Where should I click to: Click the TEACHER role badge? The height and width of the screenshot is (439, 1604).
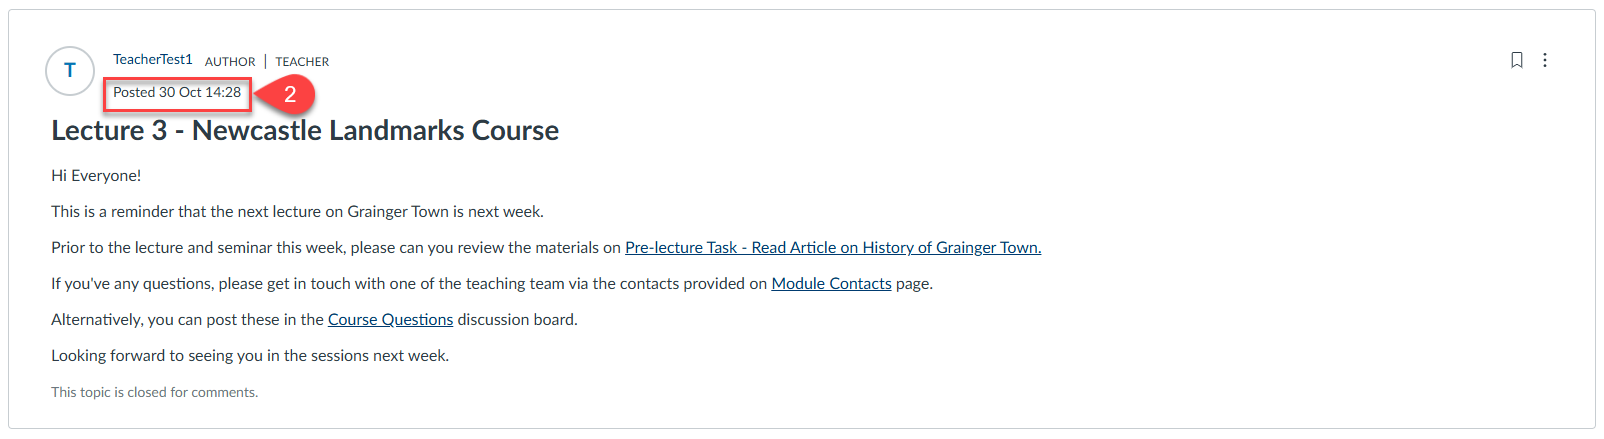coord(302,62)
